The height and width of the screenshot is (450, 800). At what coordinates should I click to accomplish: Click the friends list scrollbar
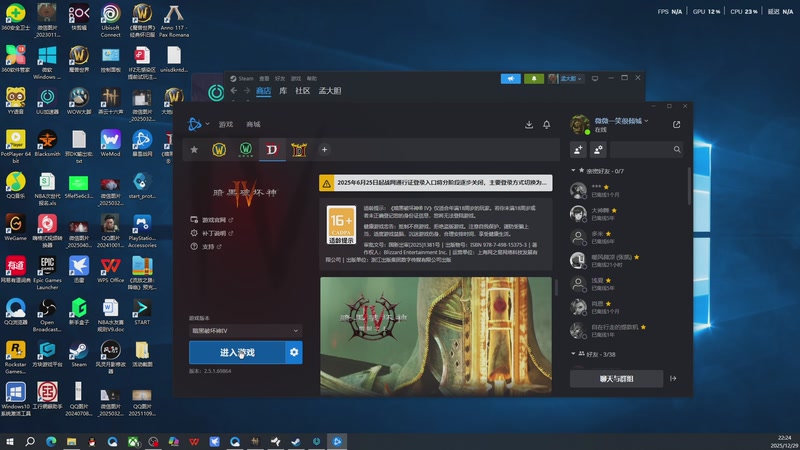coord(689,186)
